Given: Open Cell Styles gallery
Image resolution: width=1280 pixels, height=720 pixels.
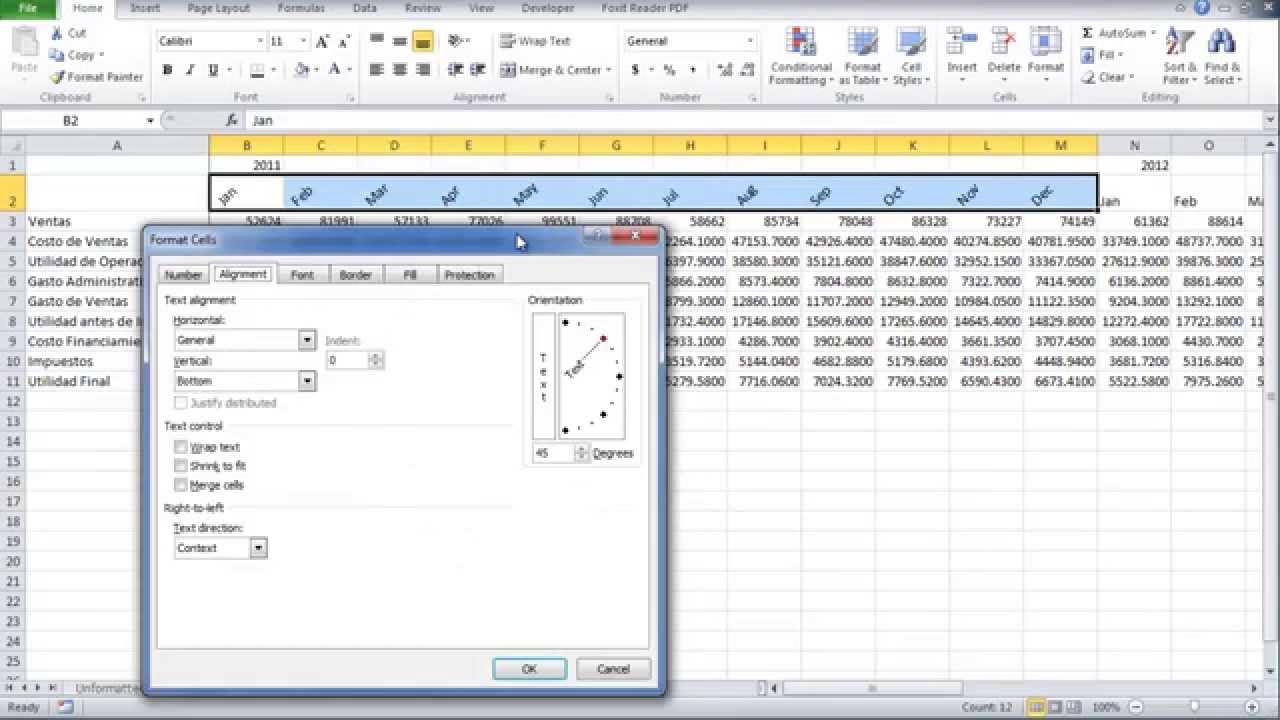Looking at the screenshot, I should [x=909, y=56].
